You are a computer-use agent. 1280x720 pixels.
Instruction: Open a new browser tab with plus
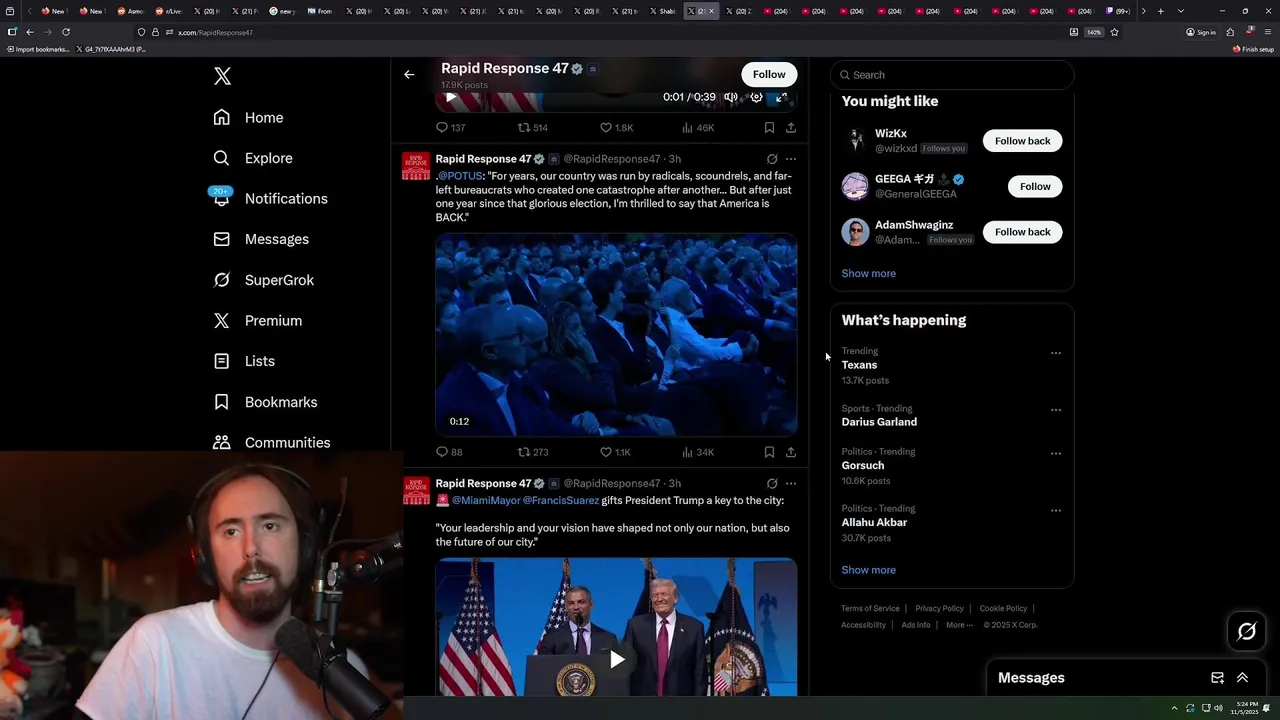pos(1160,11)
